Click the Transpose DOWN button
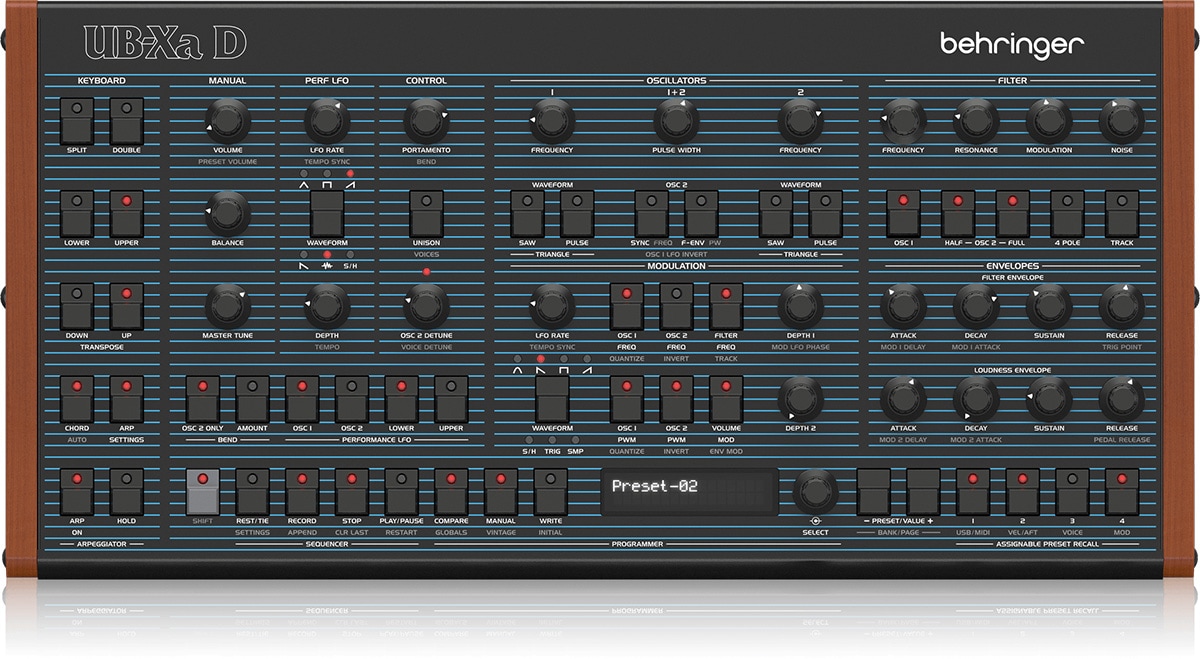The image size is (1200, 659). [x=77, y=306]
